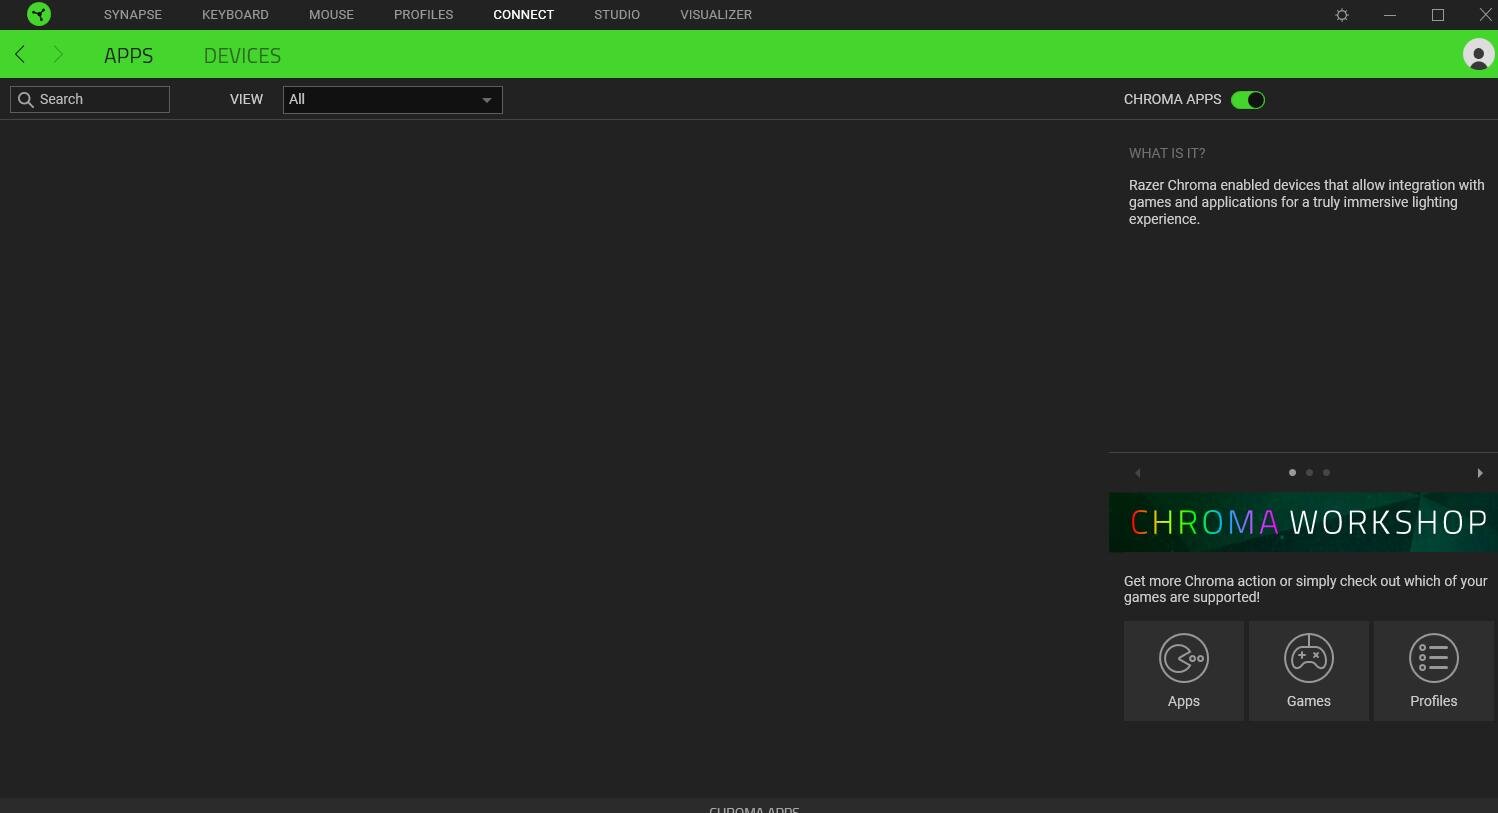
Task: Click the Chroma Workshop banner
Action: 1303,522
